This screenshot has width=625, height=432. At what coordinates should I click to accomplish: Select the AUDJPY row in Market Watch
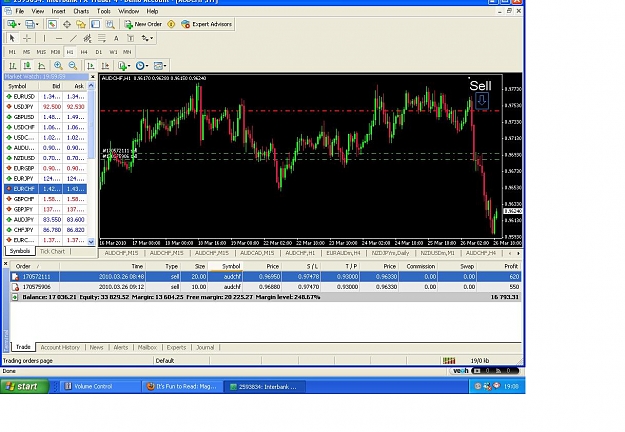[x=45, y=220]
